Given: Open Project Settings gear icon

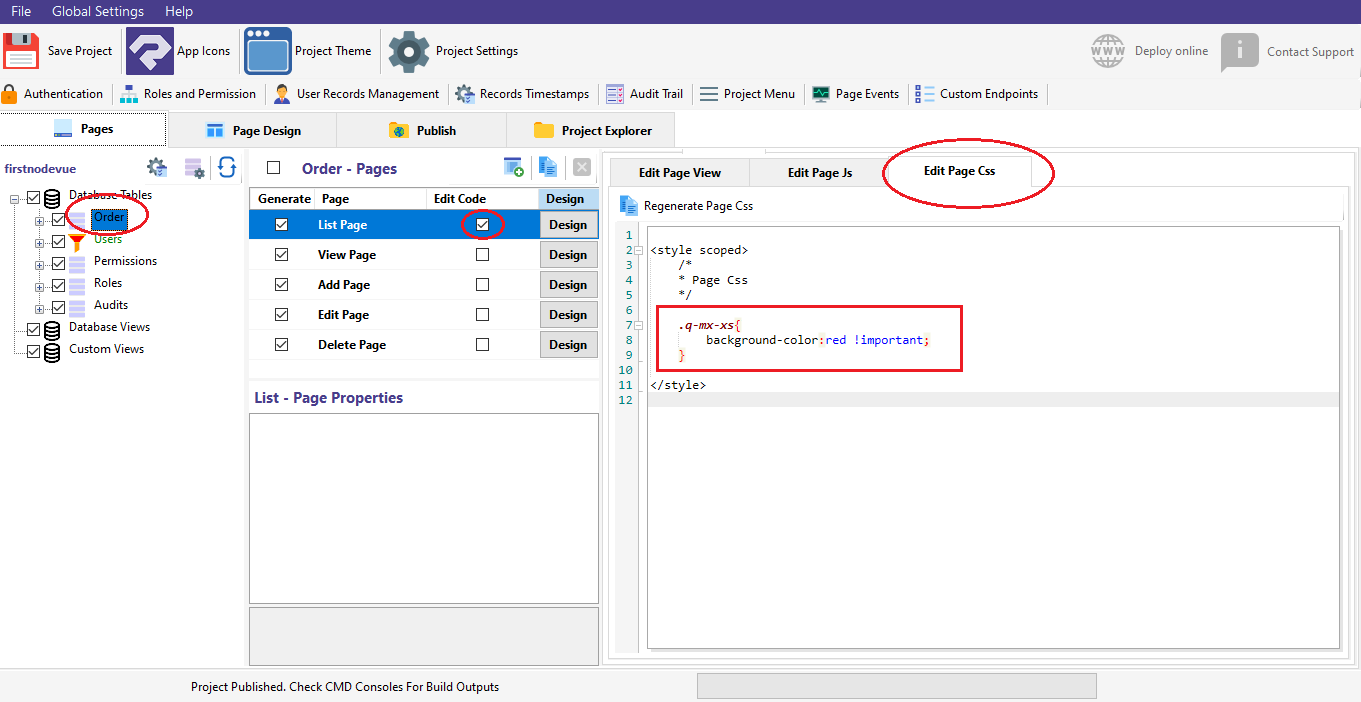Looking at the screenshot, I should pos(408,51).
